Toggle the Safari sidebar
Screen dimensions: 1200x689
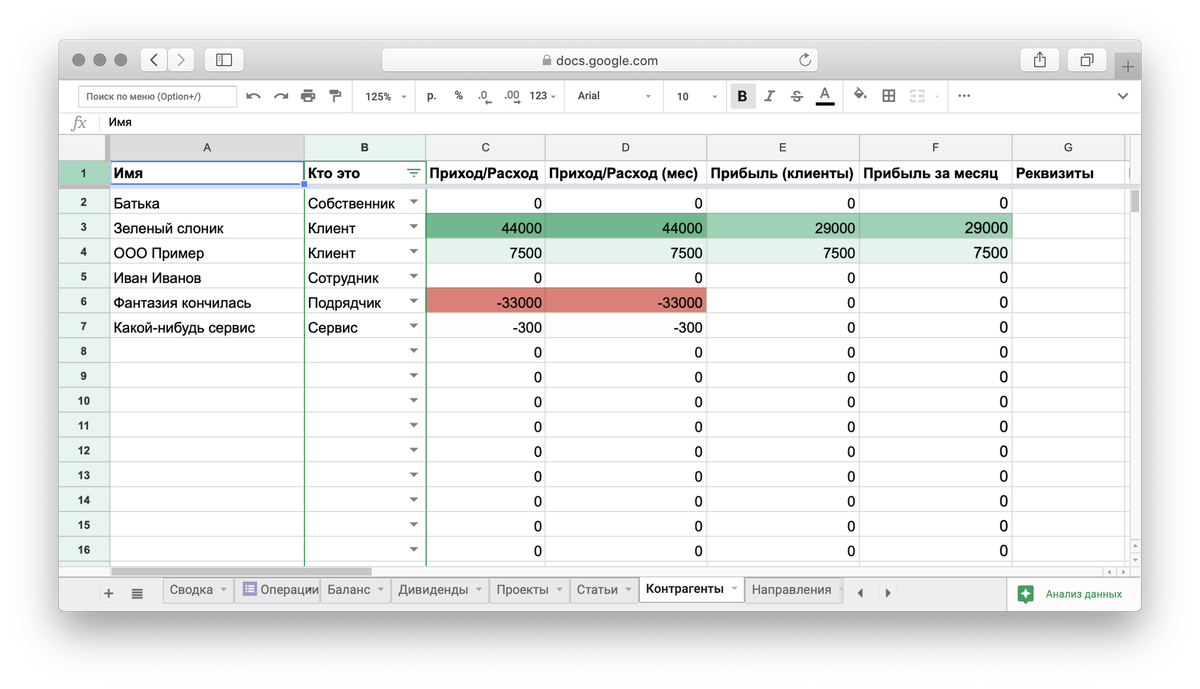(224, 60)
